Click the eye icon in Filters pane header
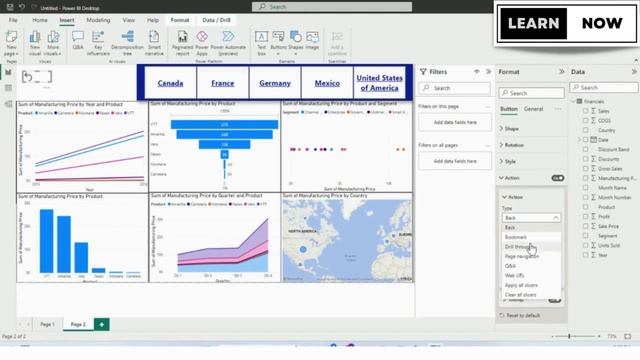This screenshot has width=640, height=360. 476,72
